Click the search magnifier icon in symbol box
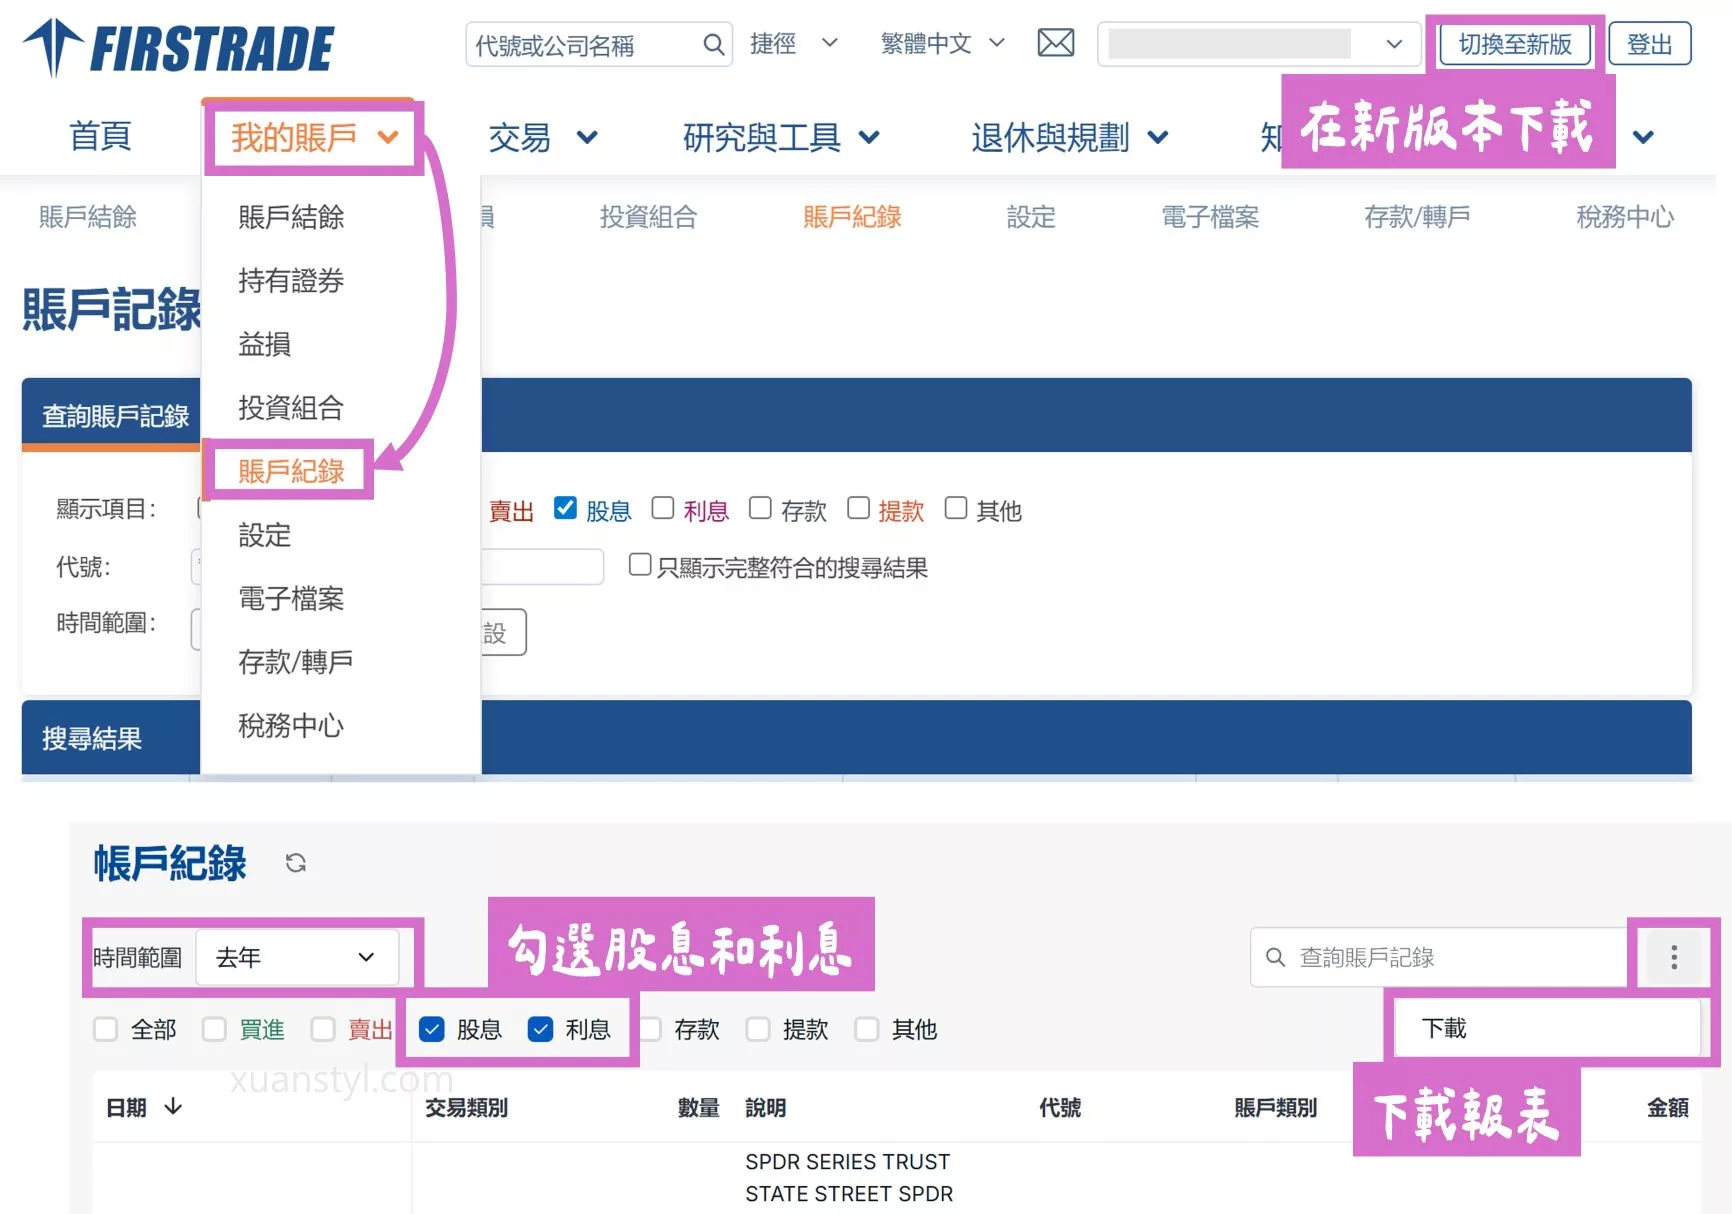Screen dimensions: 1732x1214 click(x=713, y=45)
